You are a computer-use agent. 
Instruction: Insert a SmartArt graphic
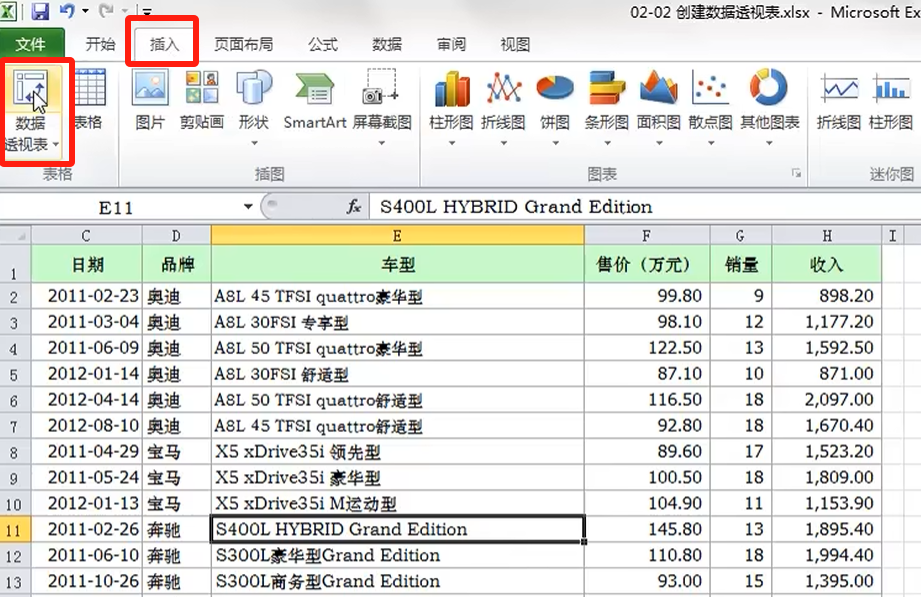(315, 98)
